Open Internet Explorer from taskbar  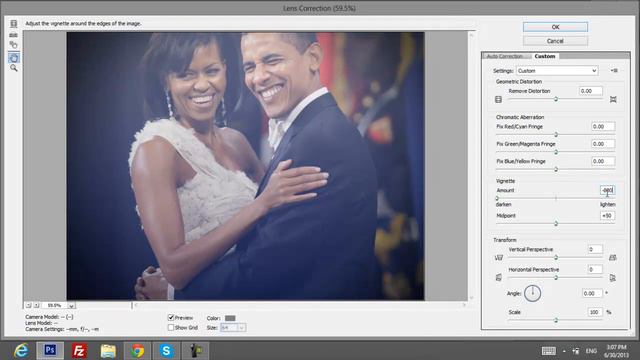click(21, 351)
